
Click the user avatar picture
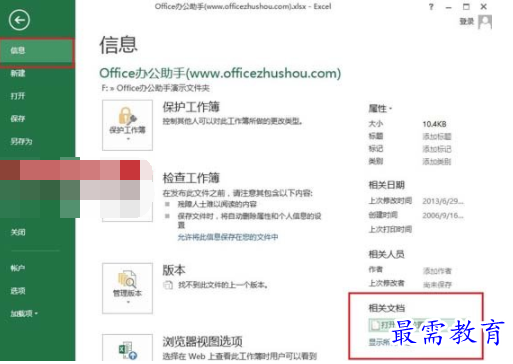[485, 22]
